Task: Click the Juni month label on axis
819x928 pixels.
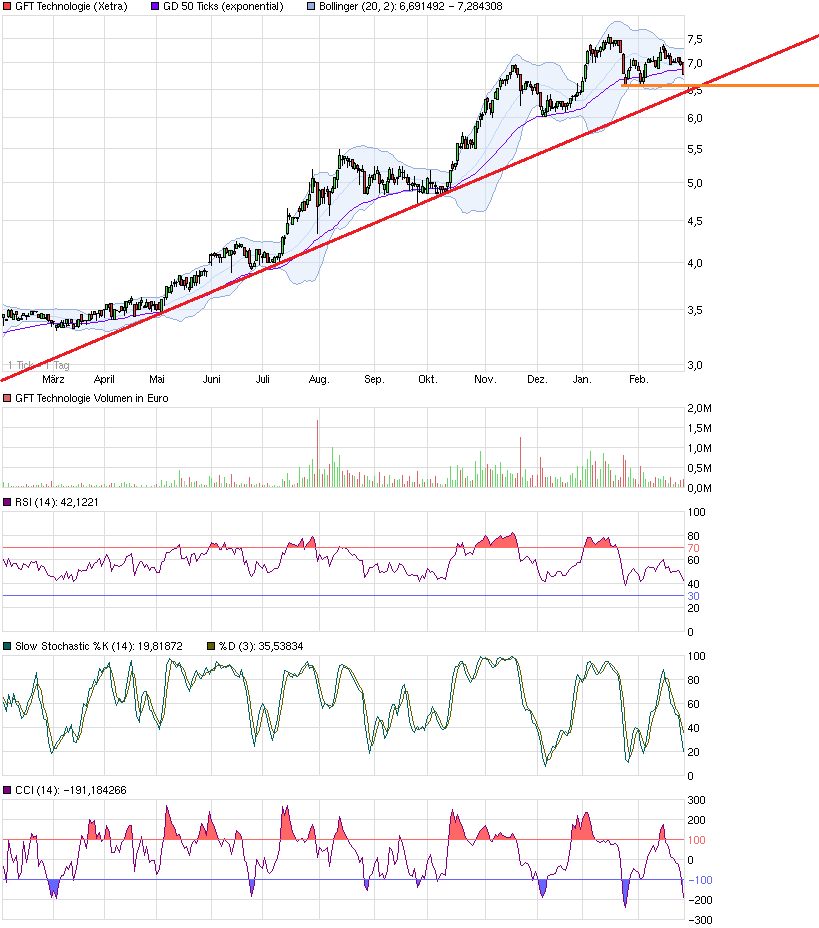Action: pos(212,379)
